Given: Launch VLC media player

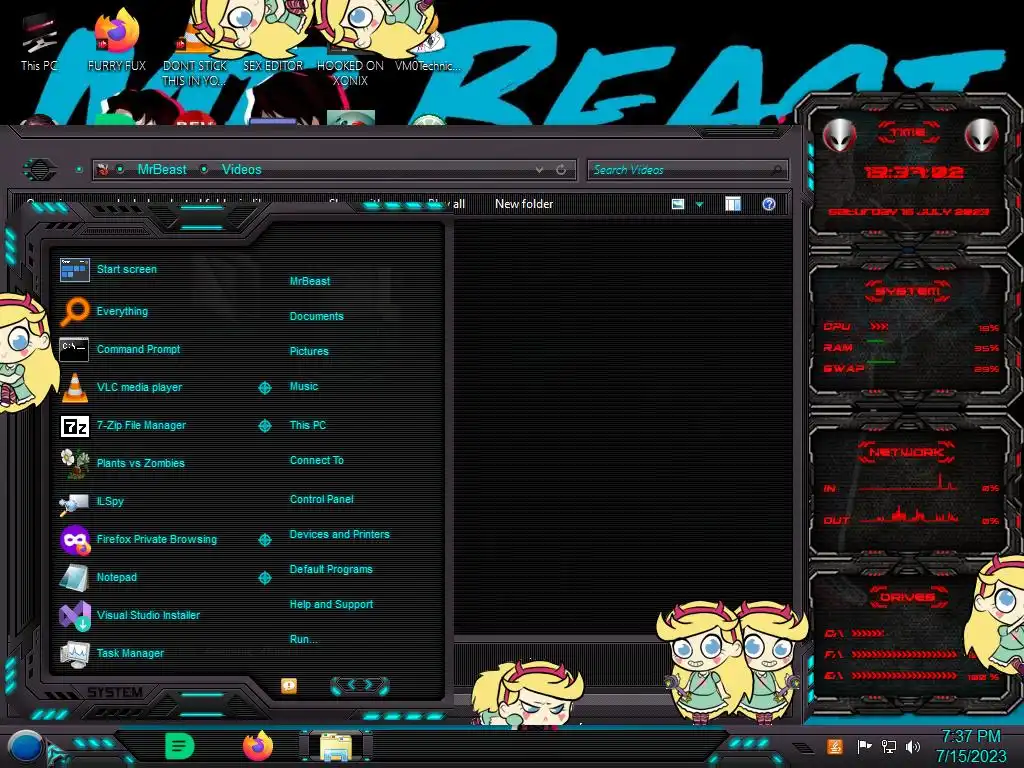Looking at the screenshot, I should point(121,387).
